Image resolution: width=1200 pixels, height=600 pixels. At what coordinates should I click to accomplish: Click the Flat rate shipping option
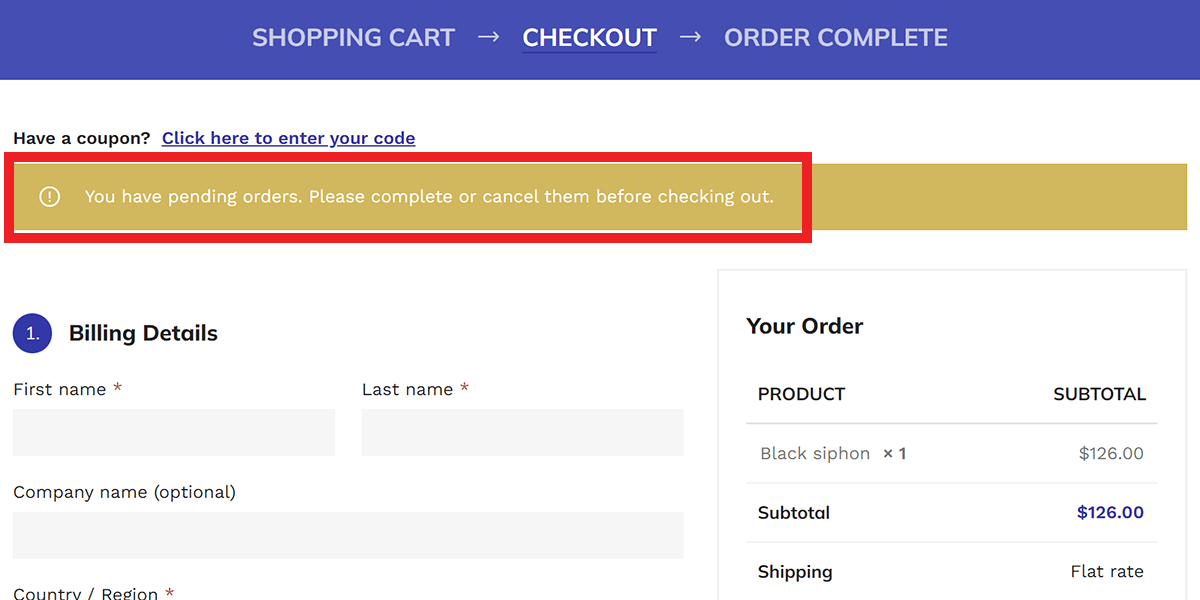click(1106, 572)
